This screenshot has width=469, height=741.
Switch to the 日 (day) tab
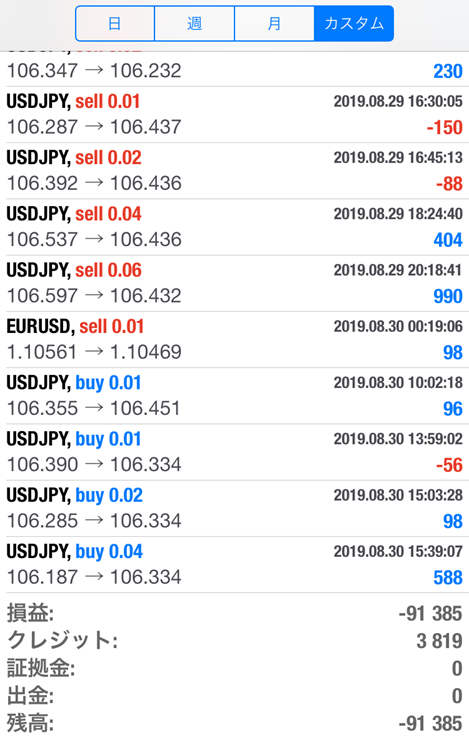115,24
